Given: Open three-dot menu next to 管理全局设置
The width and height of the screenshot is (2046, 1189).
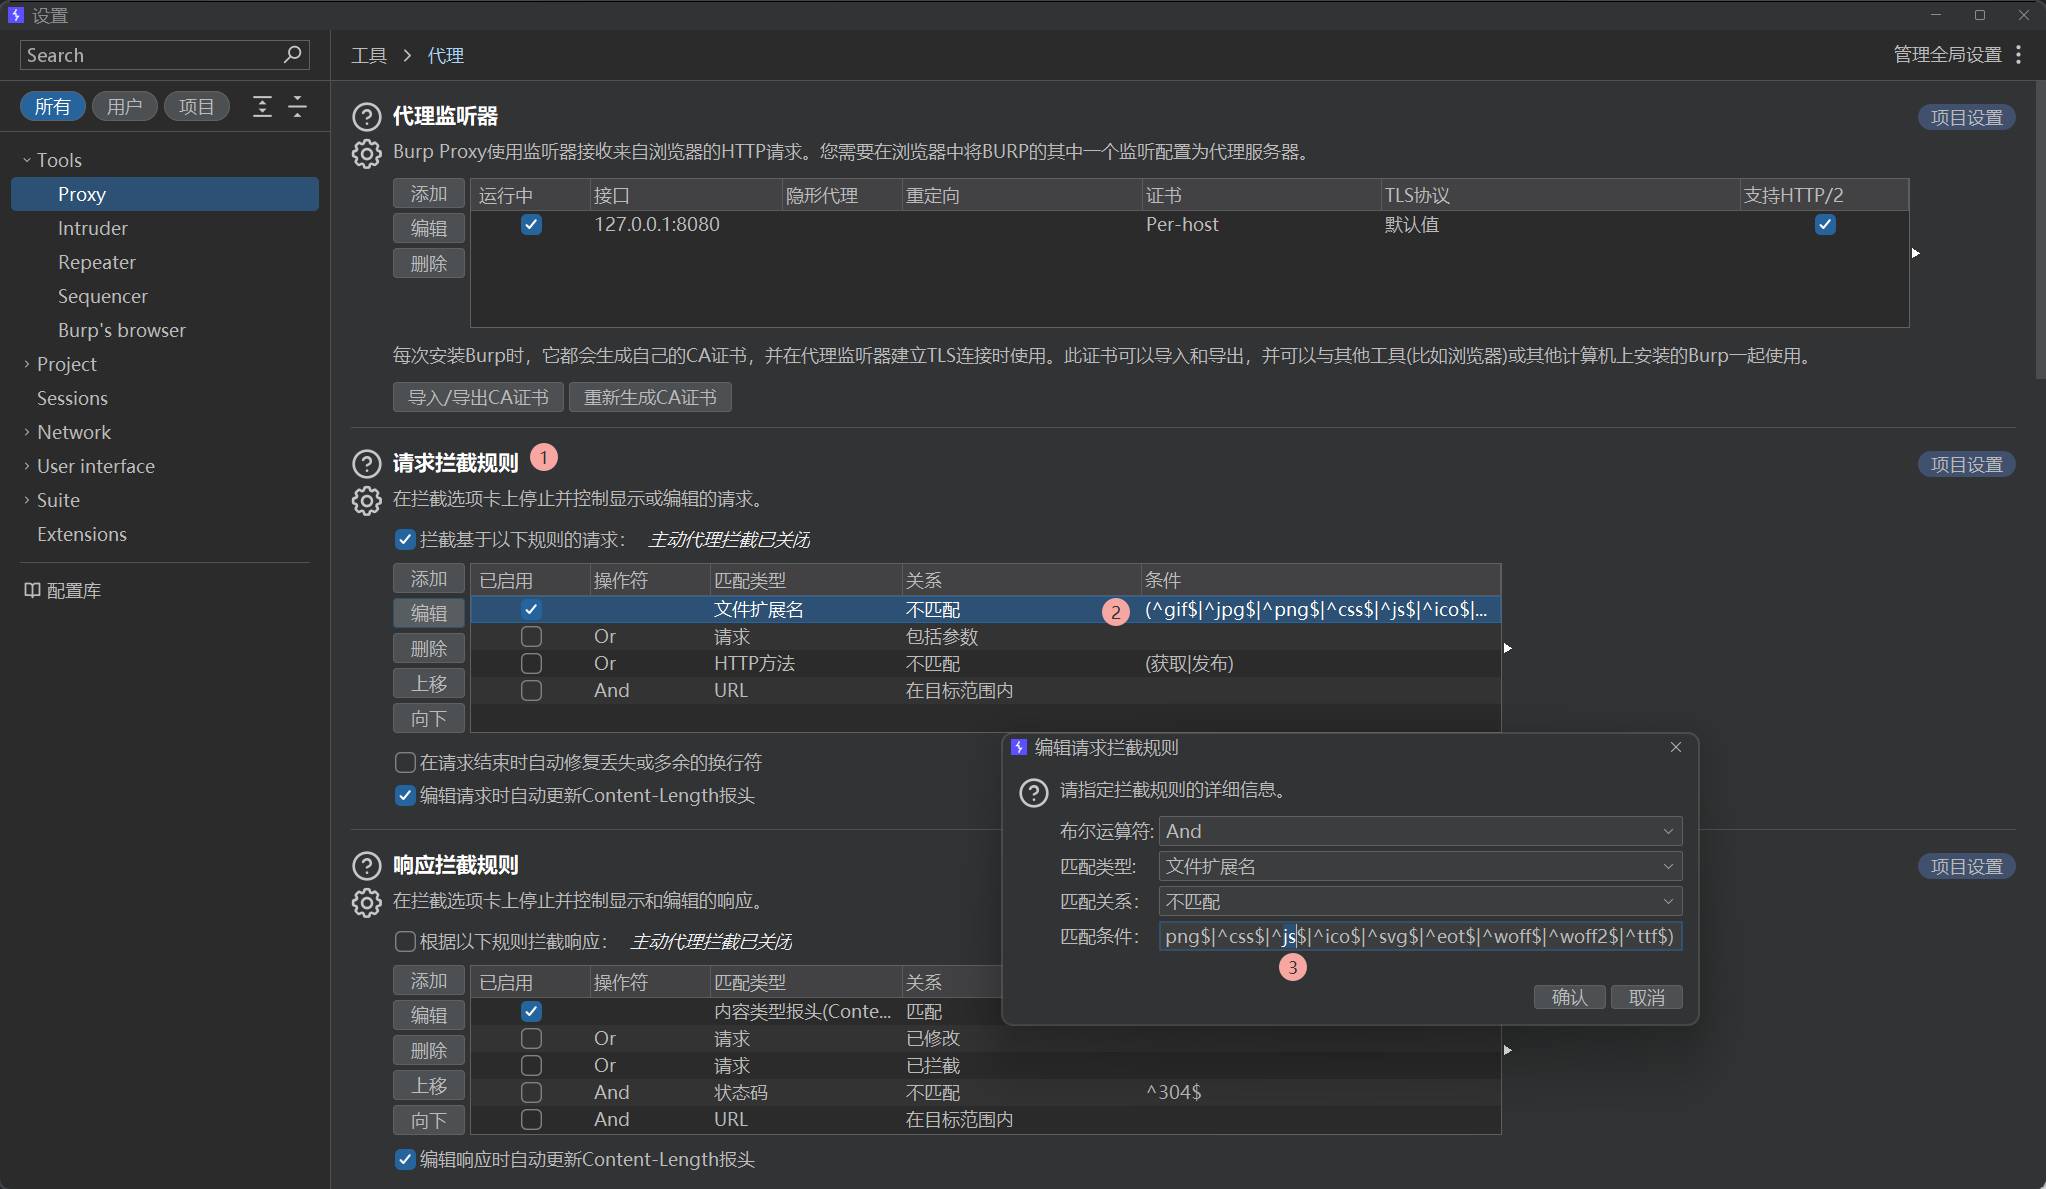Looking at the screenshot, I should coord(2019,55).
